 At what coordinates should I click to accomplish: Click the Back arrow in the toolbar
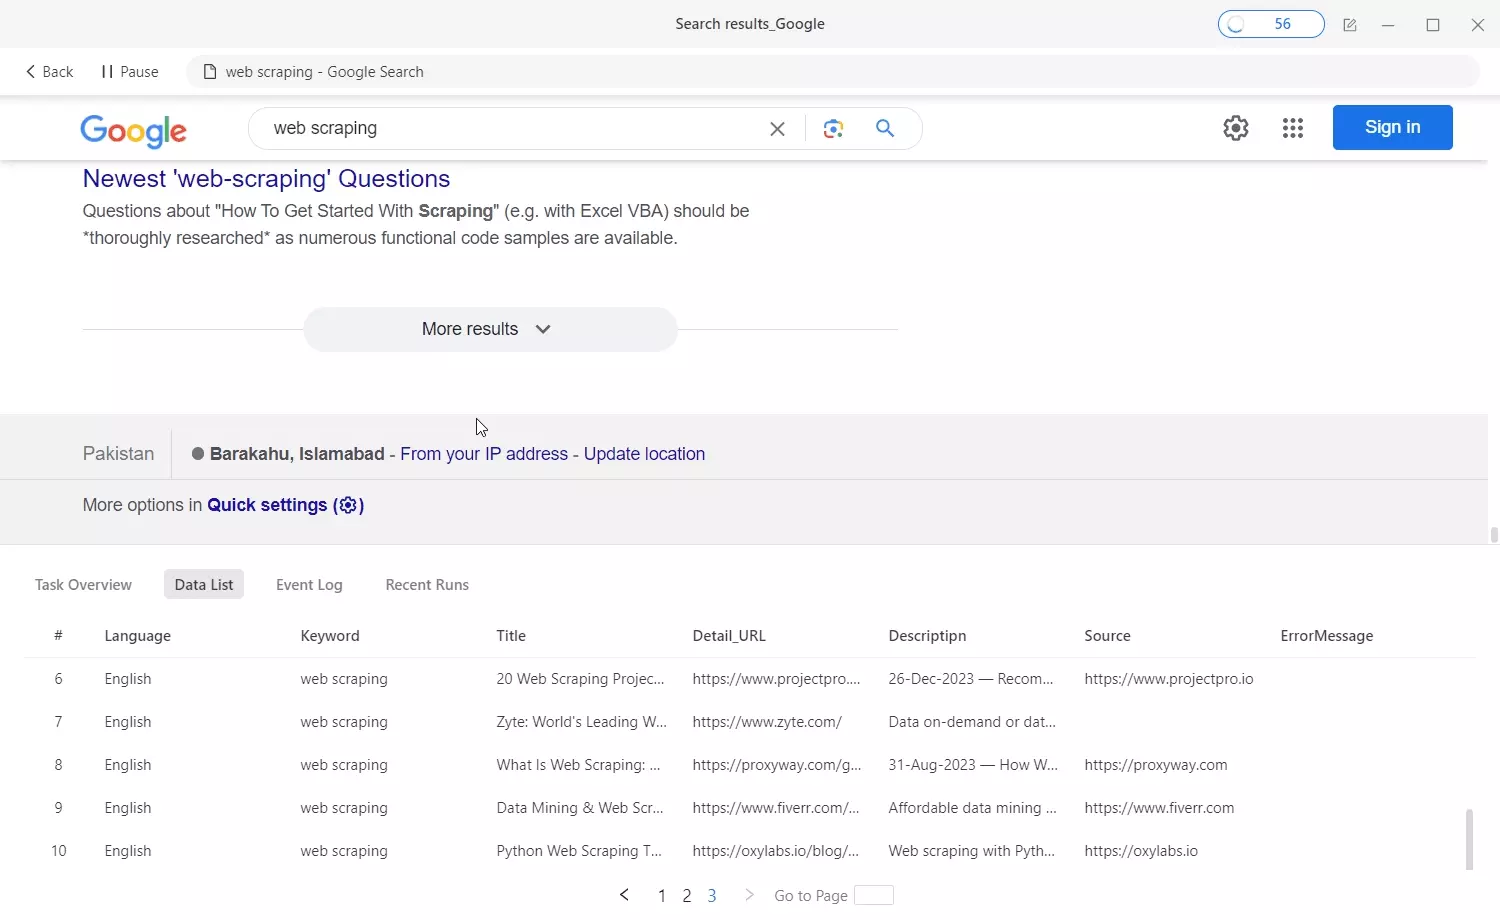[x=47, y=71]
